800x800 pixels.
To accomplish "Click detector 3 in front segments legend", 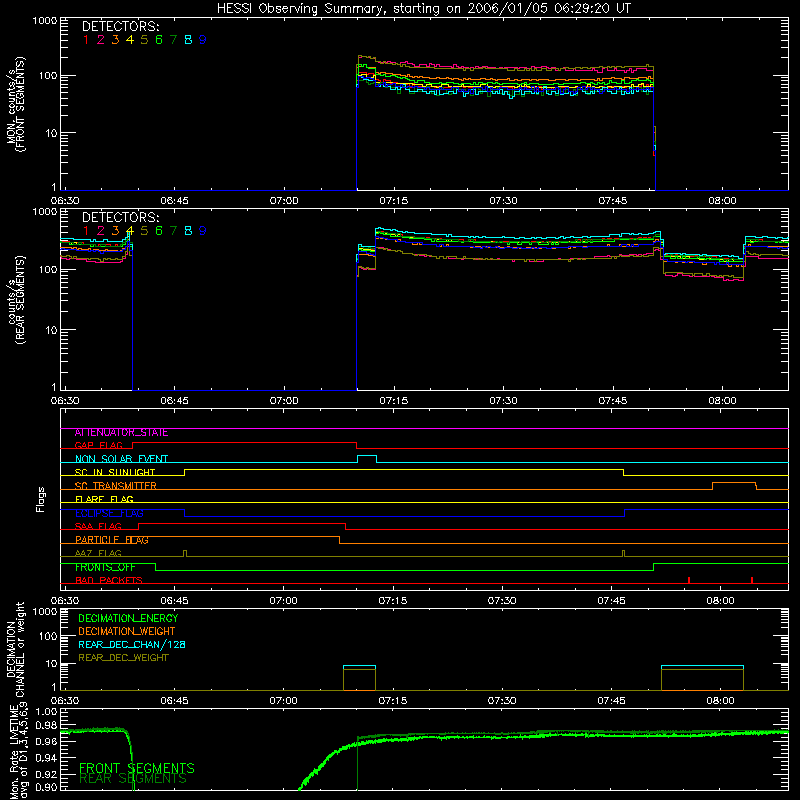I will pyautogui.click(x=115, y=40).
